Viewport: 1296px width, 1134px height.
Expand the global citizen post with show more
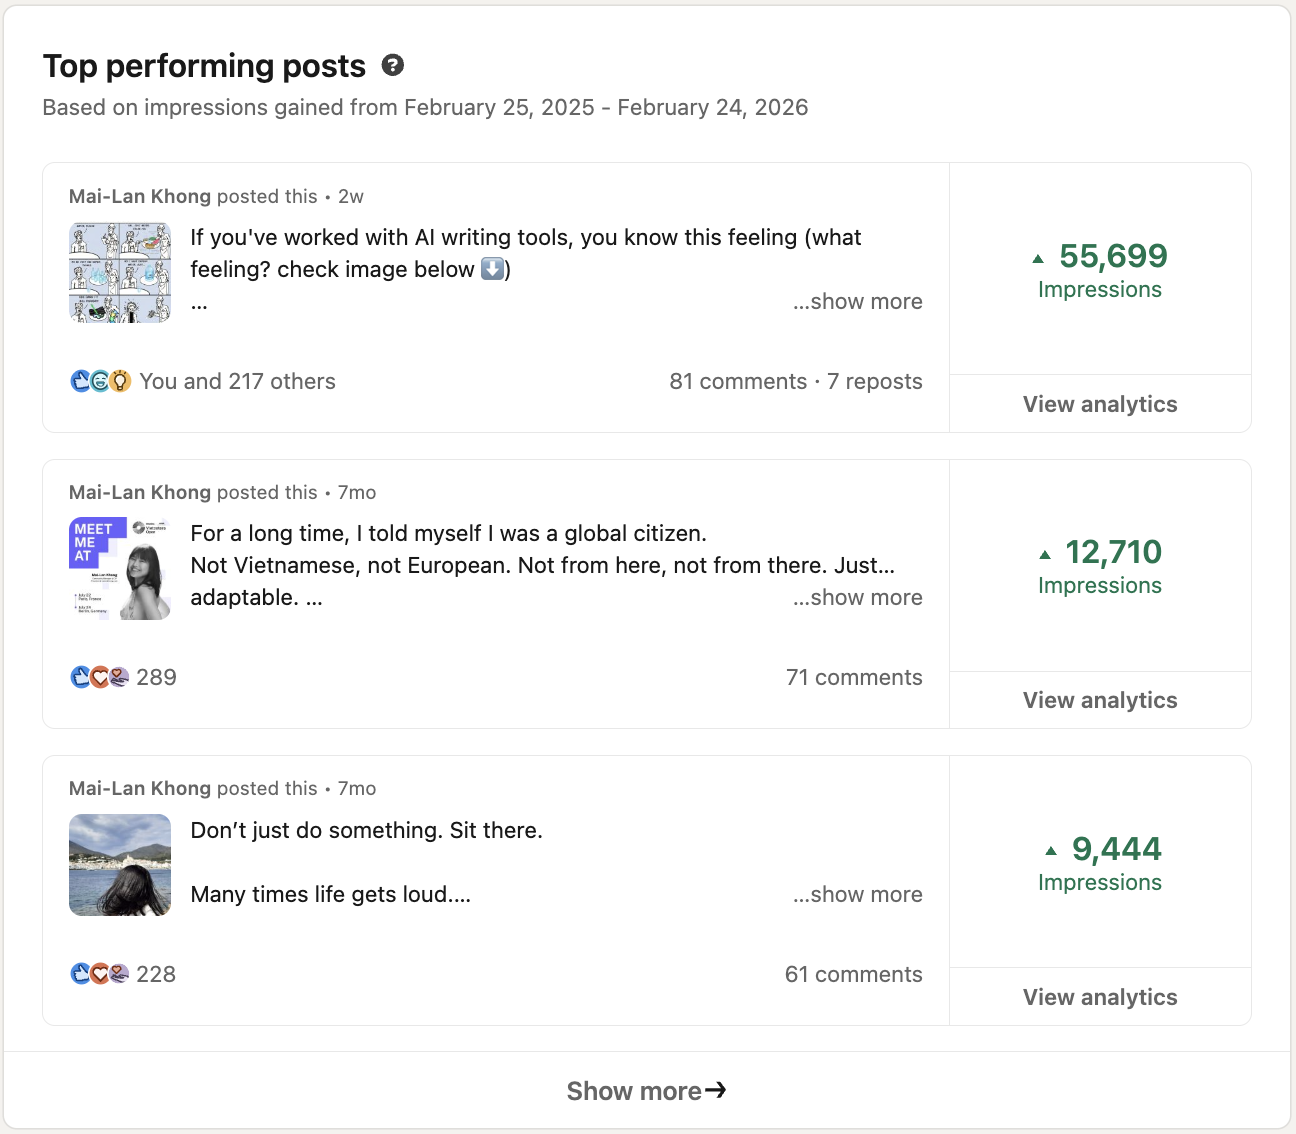[x=857, y=597]
